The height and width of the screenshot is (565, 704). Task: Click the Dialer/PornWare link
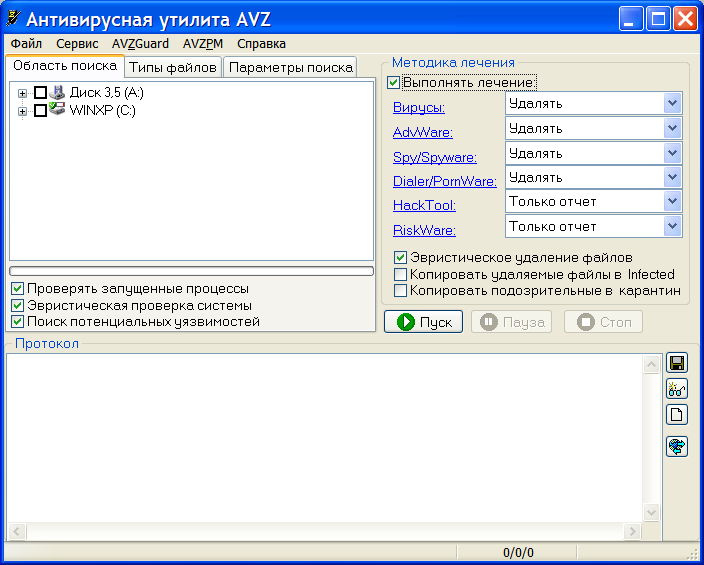444,181
